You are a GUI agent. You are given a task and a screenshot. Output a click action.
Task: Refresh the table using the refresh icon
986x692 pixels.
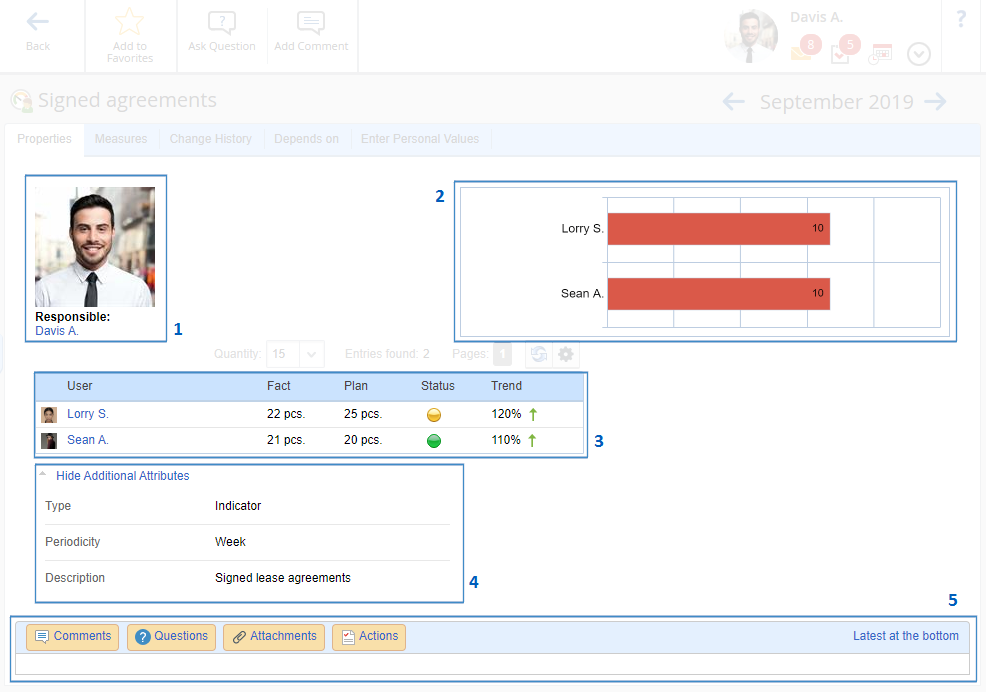point(539,354)
